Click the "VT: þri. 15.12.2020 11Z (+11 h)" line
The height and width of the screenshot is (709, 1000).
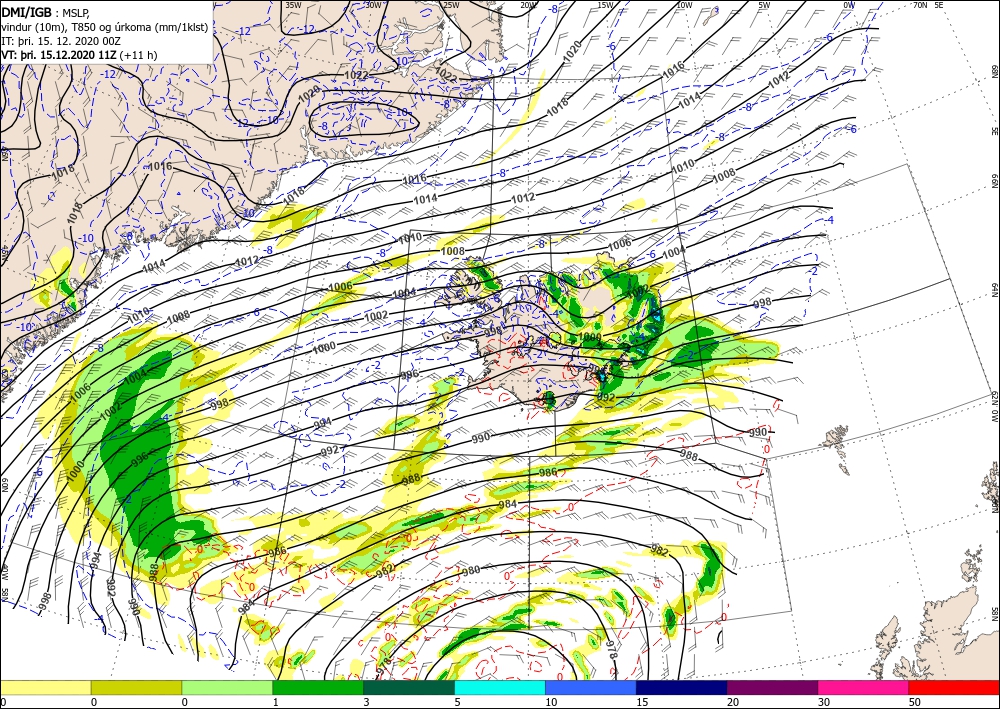[77, 55]
